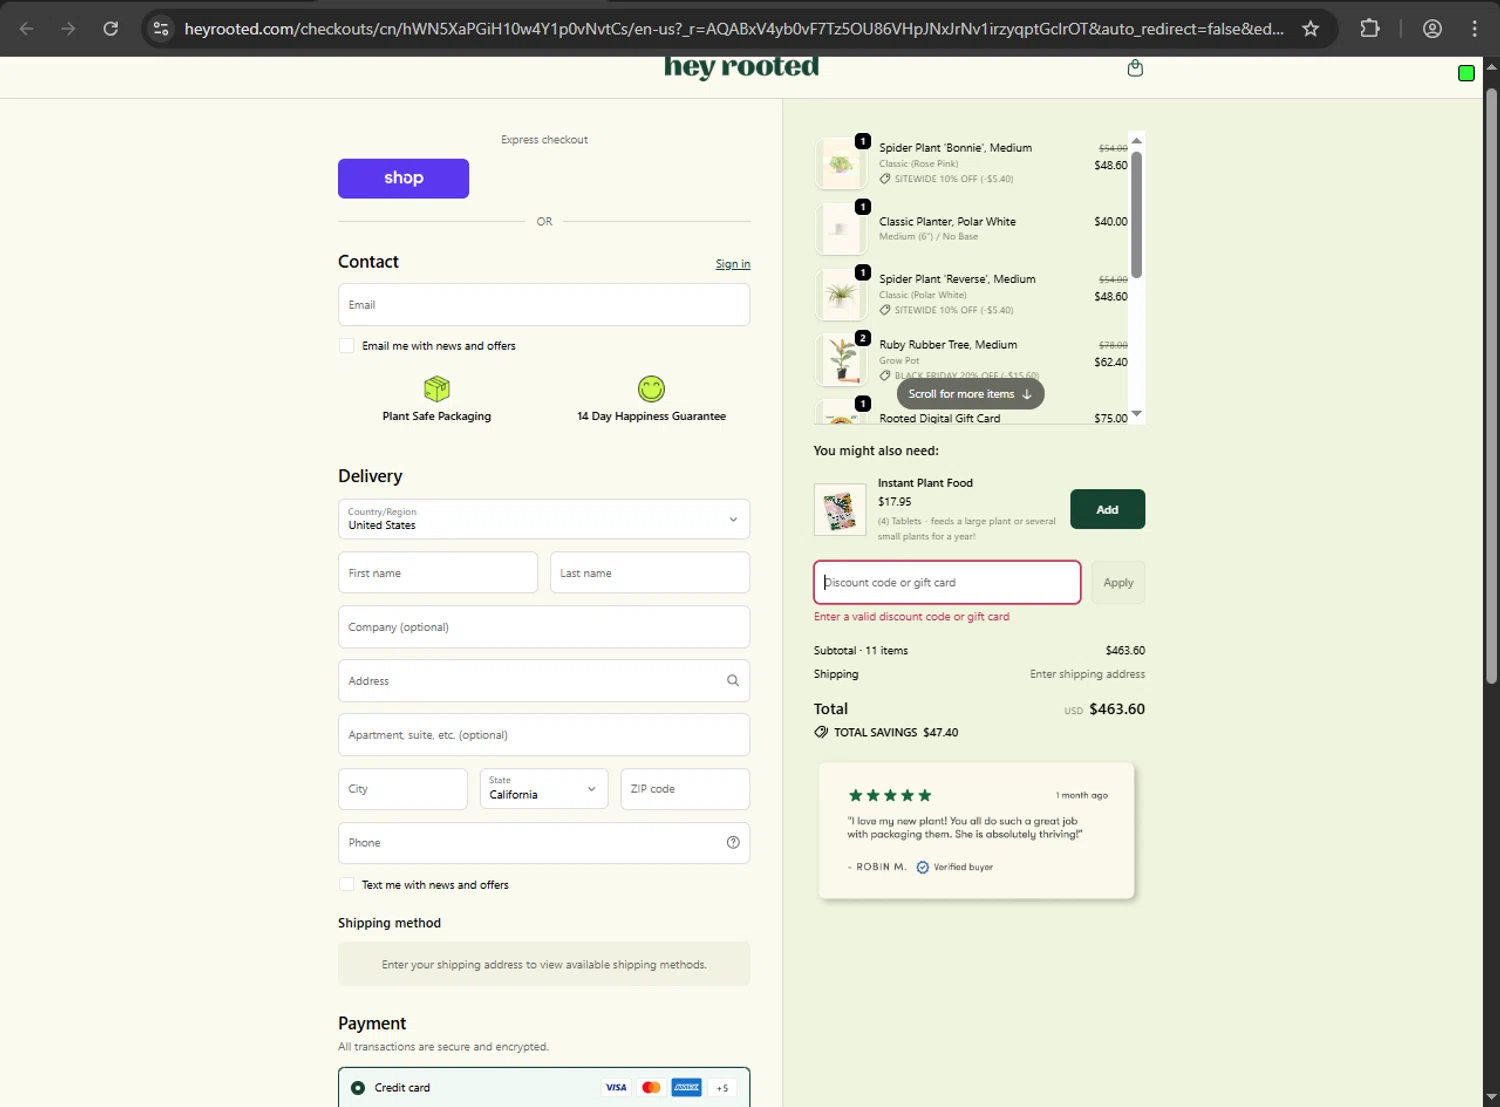Click the Plant Safe Packaging box icon
This screenshot has width=1500, height=1107.
coord(437,388)
